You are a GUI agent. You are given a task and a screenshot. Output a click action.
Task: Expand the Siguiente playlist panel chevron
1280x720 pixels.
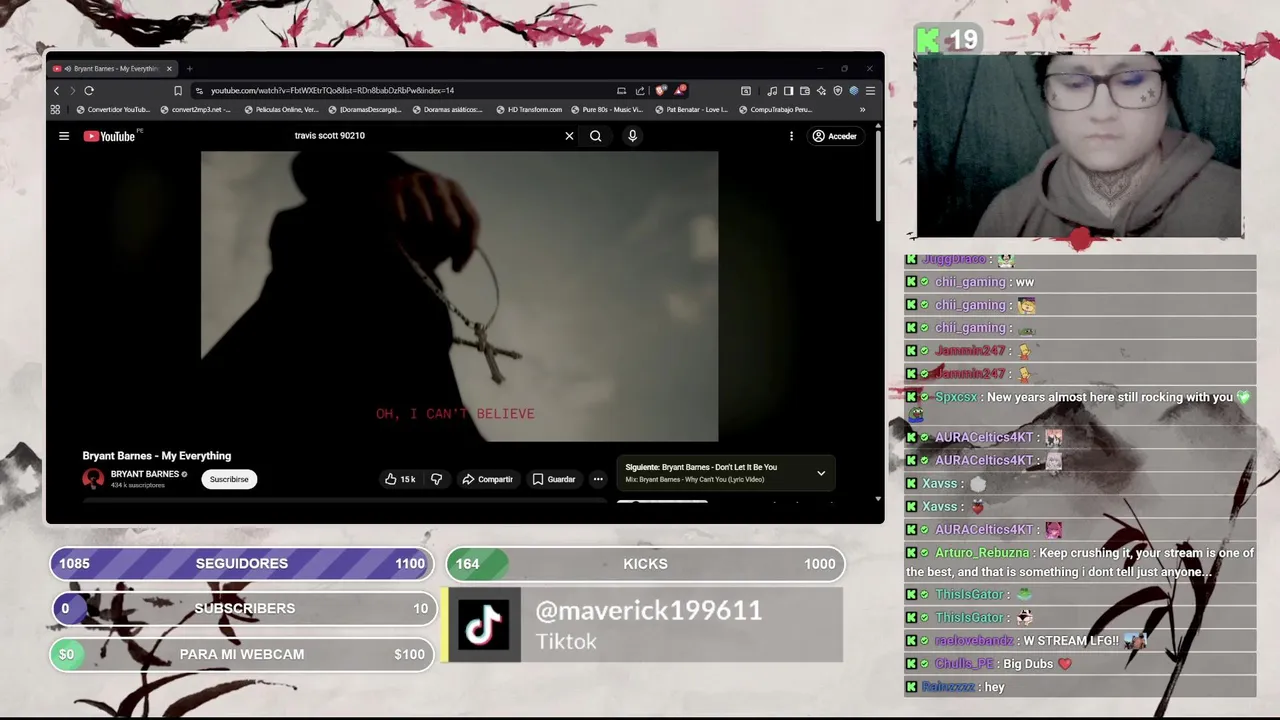pyautogui.click(x=821, y=473)
